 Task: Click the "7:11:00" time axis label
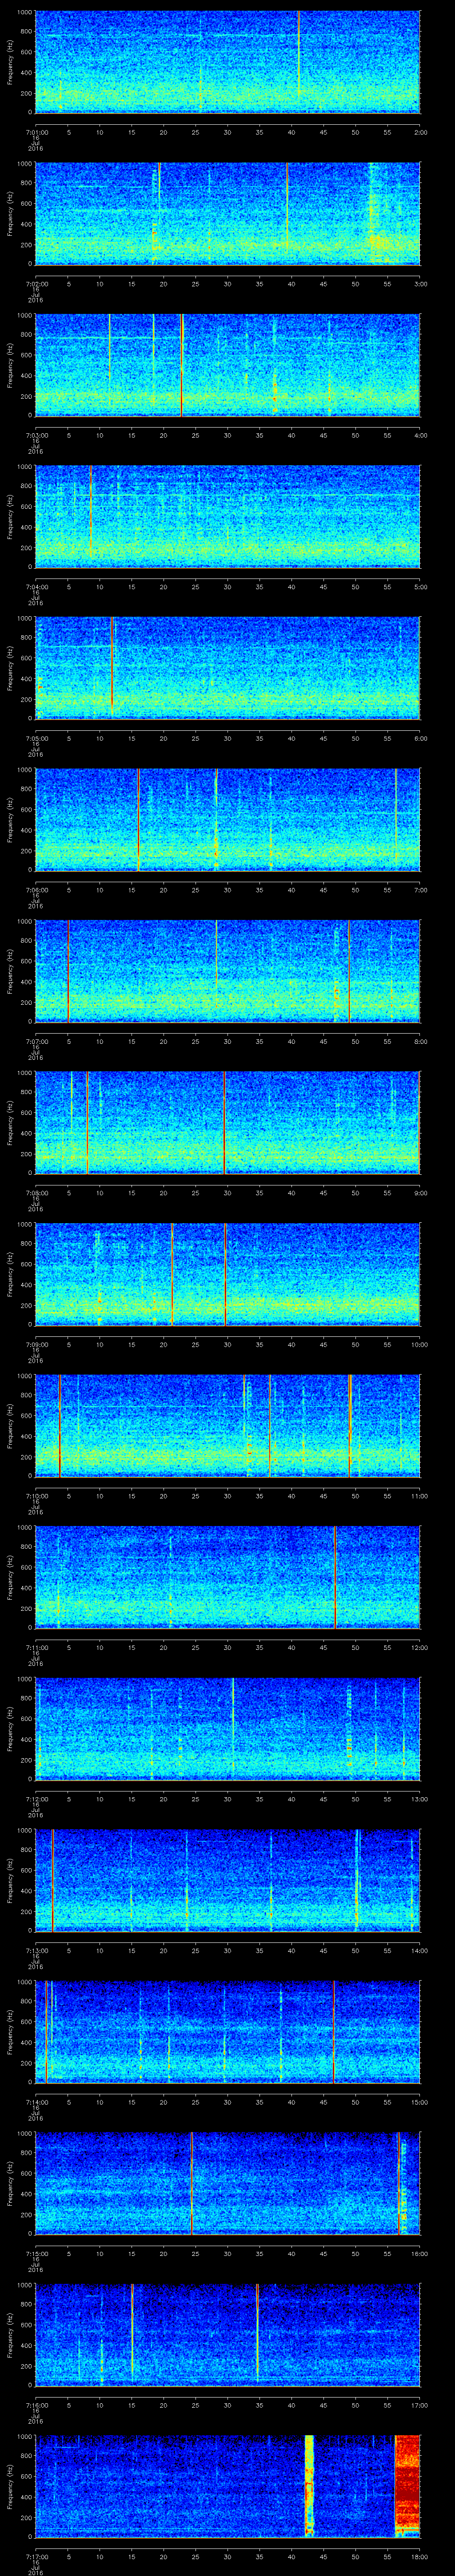click(x=36, y=1647)
